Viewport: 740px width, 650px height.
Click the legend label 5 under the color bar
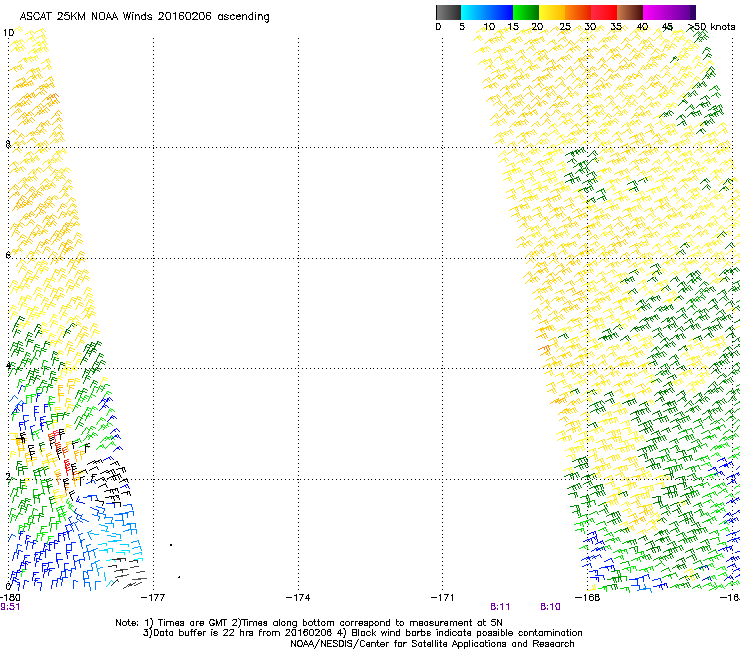pyautogui.click(x=462, y=27)
